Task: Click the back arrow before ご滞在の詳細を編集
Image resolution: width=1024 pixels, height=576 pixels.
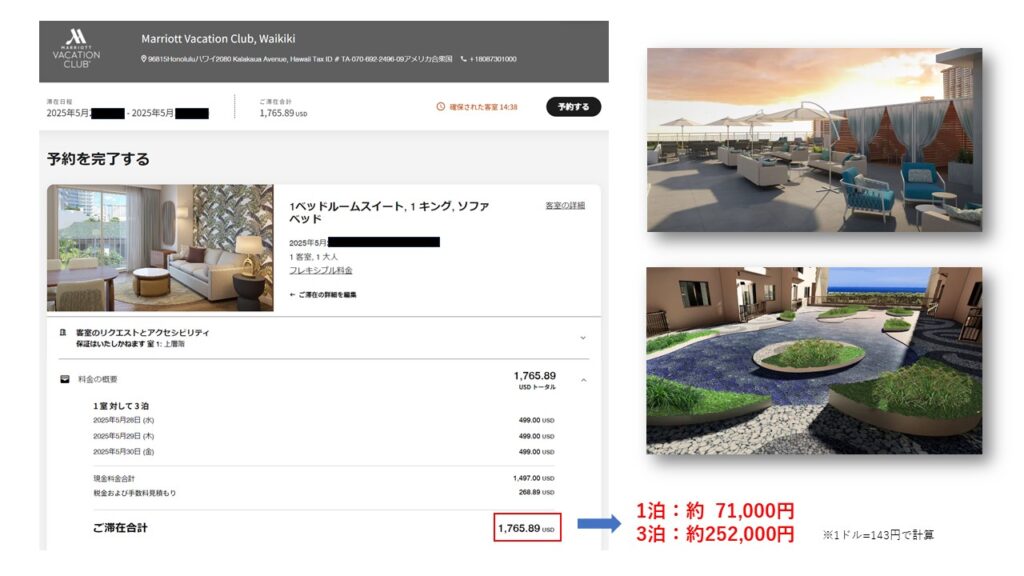Action: tap(292, 295)
